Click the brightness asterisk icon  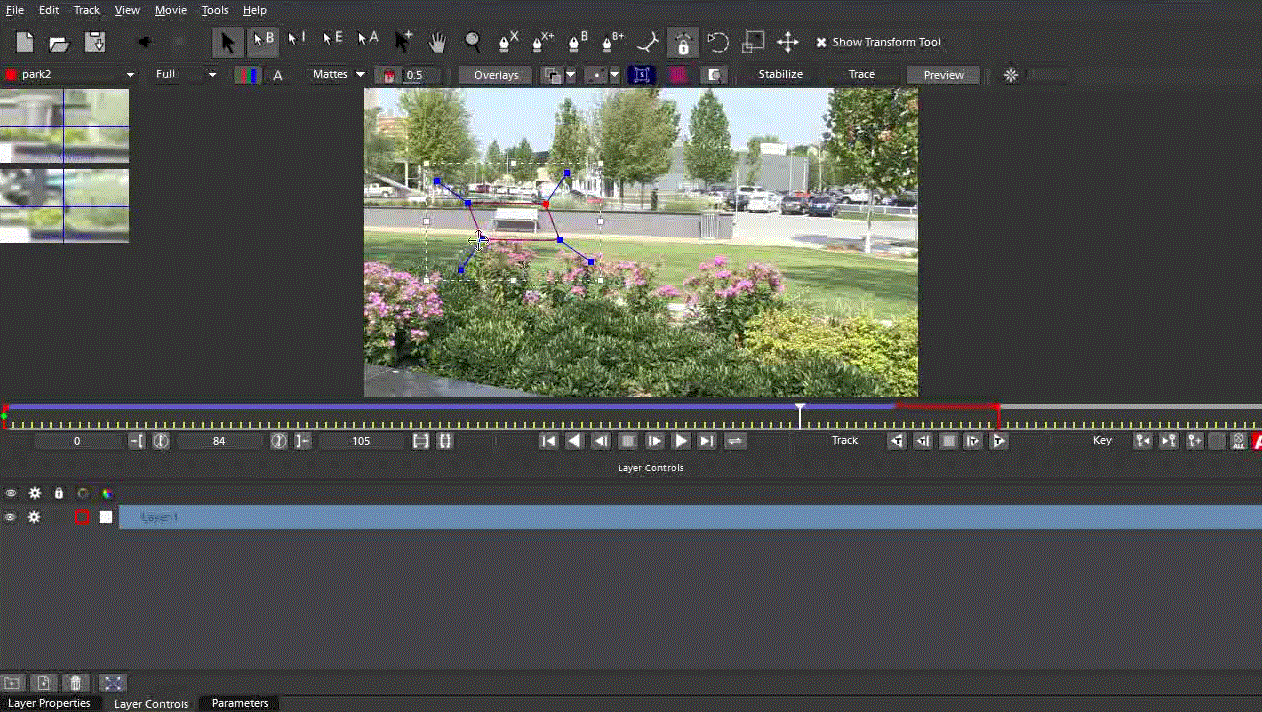pyautogui.click(x=1011, y=75)
